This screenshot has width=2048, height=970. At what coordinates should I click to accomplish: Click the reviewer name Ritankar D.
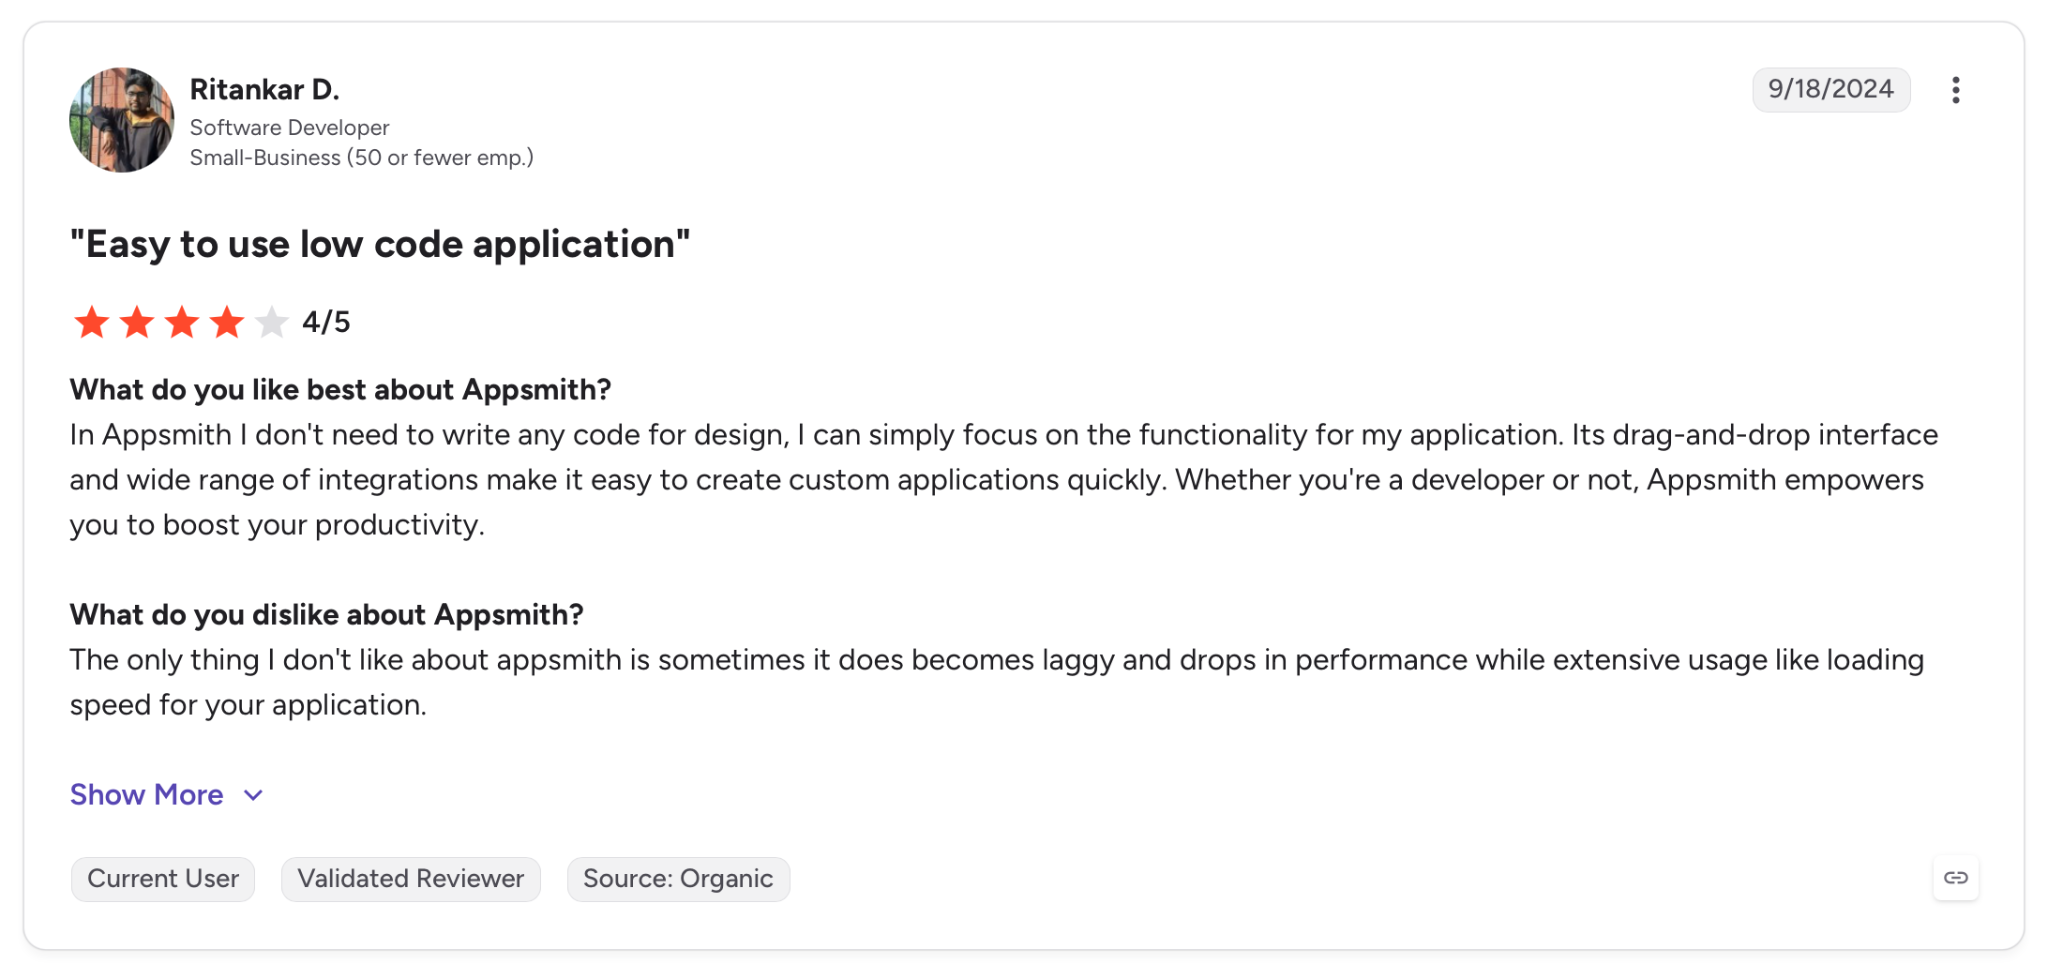point(265,90)
